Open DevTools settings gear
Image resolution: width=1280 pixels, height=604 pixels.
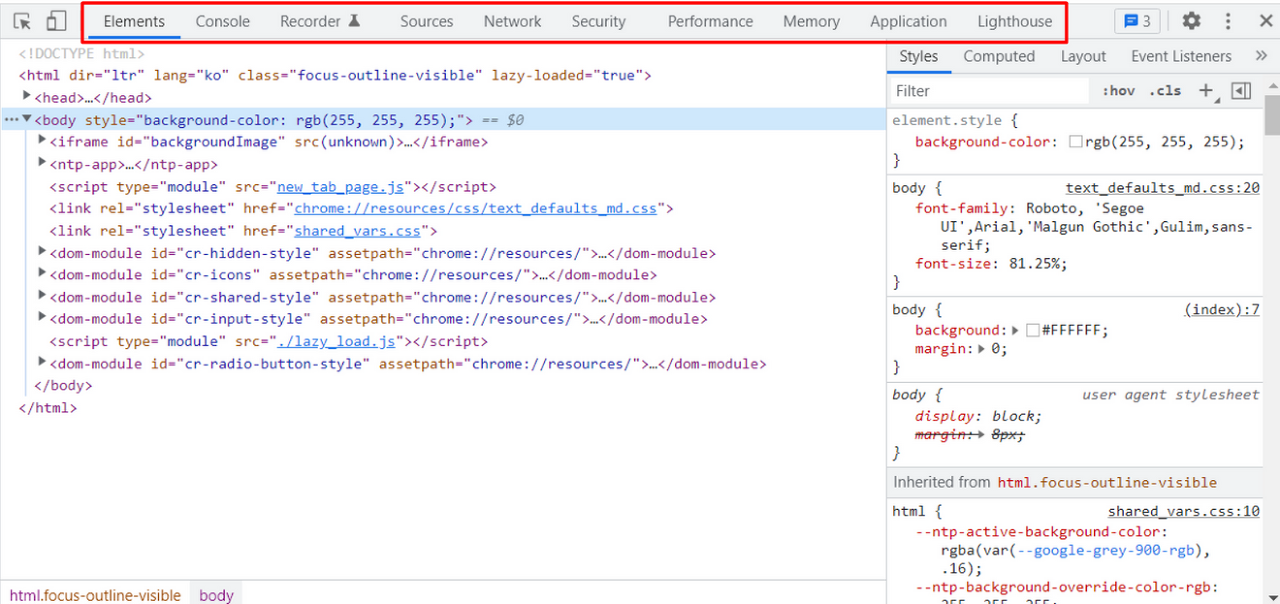[1191, 21]
